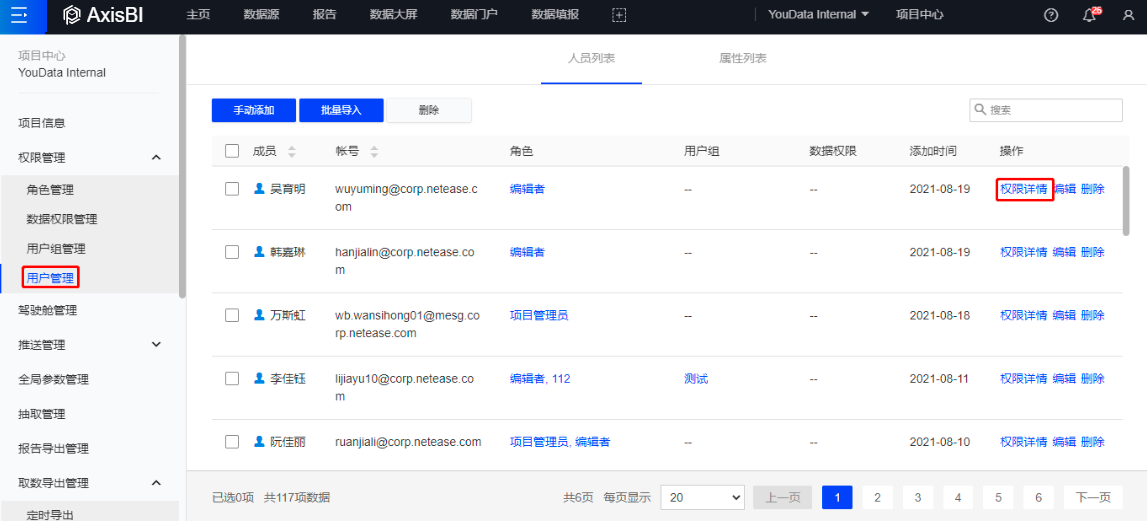Click the user profile icon
Viewport: 1147px width, 521px height.
1128,15
